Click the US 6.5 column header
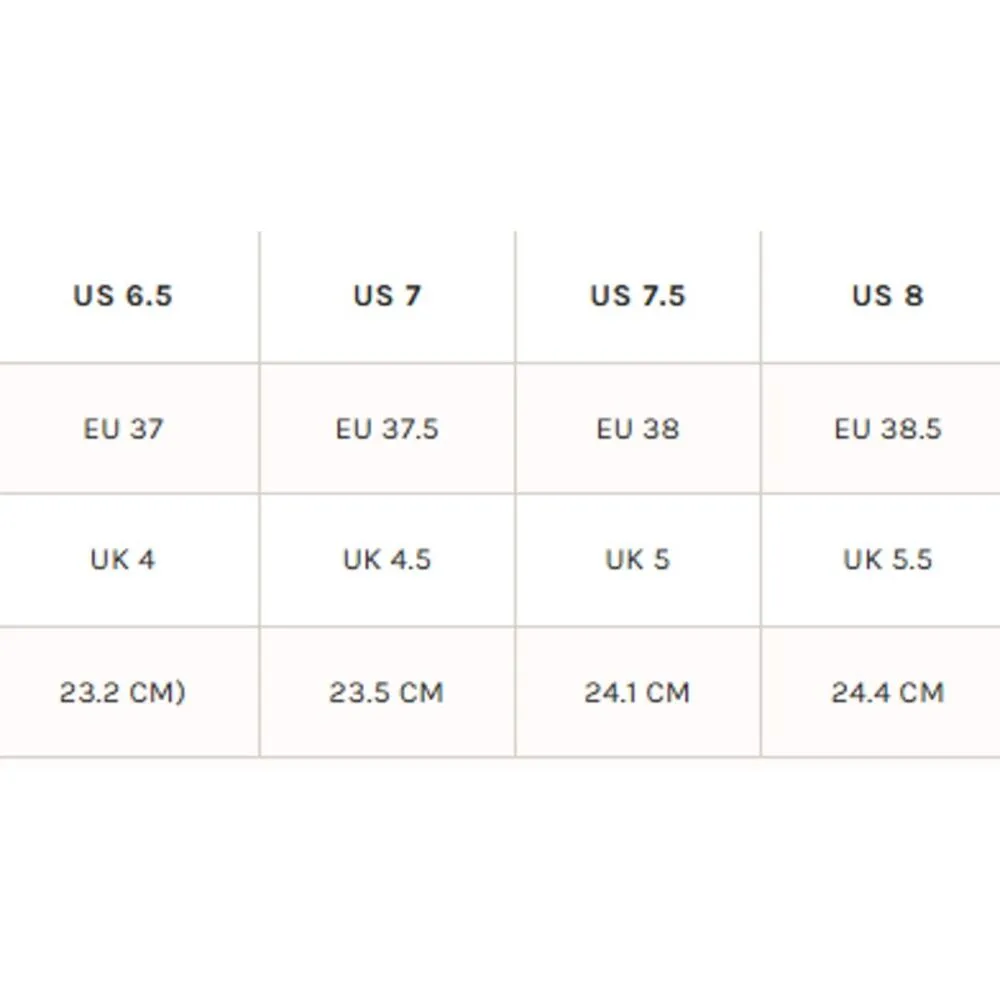This screenshot has height=1000, width=1000. (x=123, y=296)
